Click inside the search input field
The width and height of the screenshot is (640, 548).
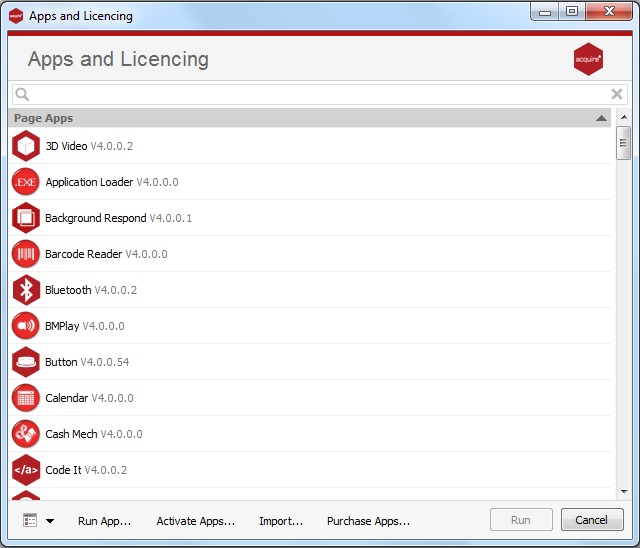[x=320, y=94]
